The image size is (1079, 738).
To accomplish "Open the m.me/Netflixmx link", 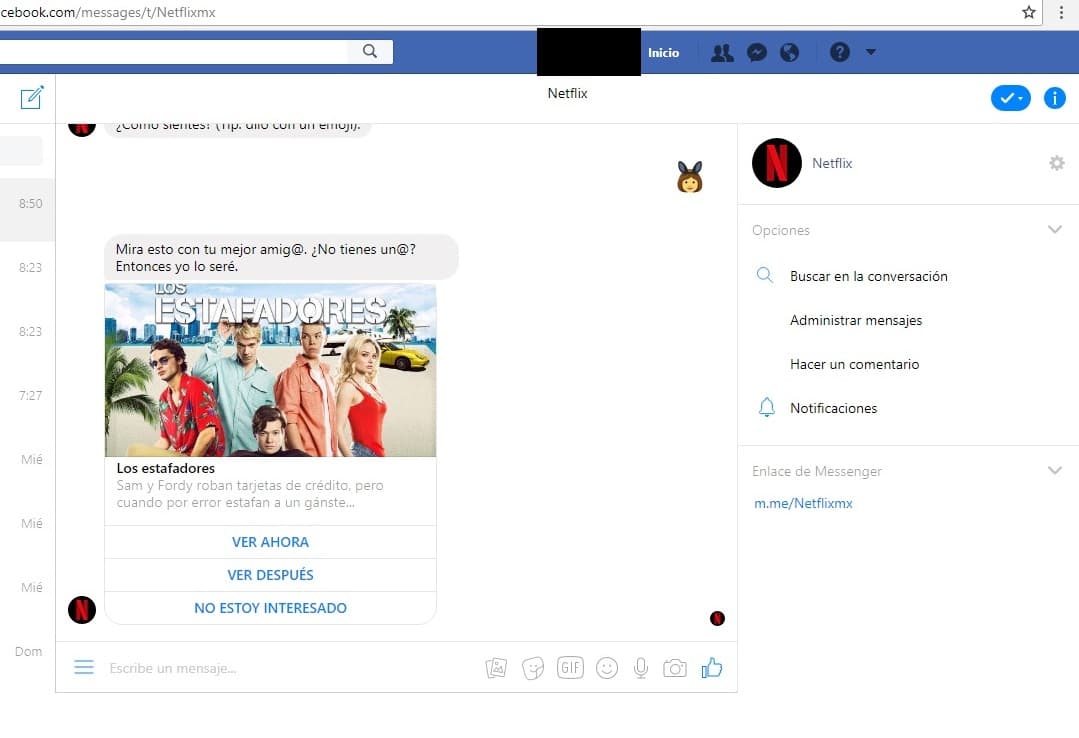I will 803,504.
